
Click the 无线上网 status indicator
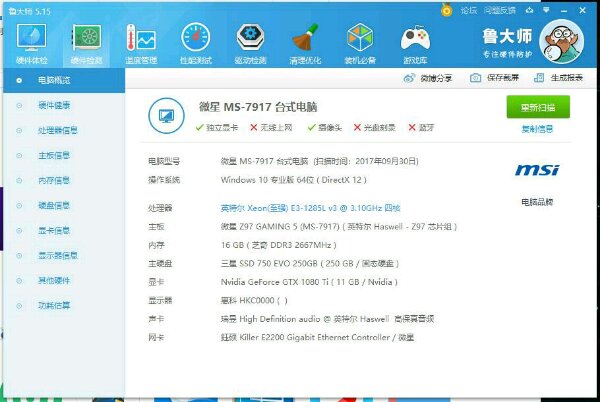[271, 127]
